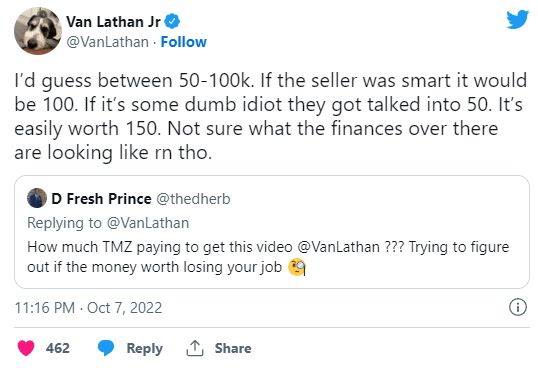Click the share upload arrow icon
This screenshot has height=368, width=538.
195,348
